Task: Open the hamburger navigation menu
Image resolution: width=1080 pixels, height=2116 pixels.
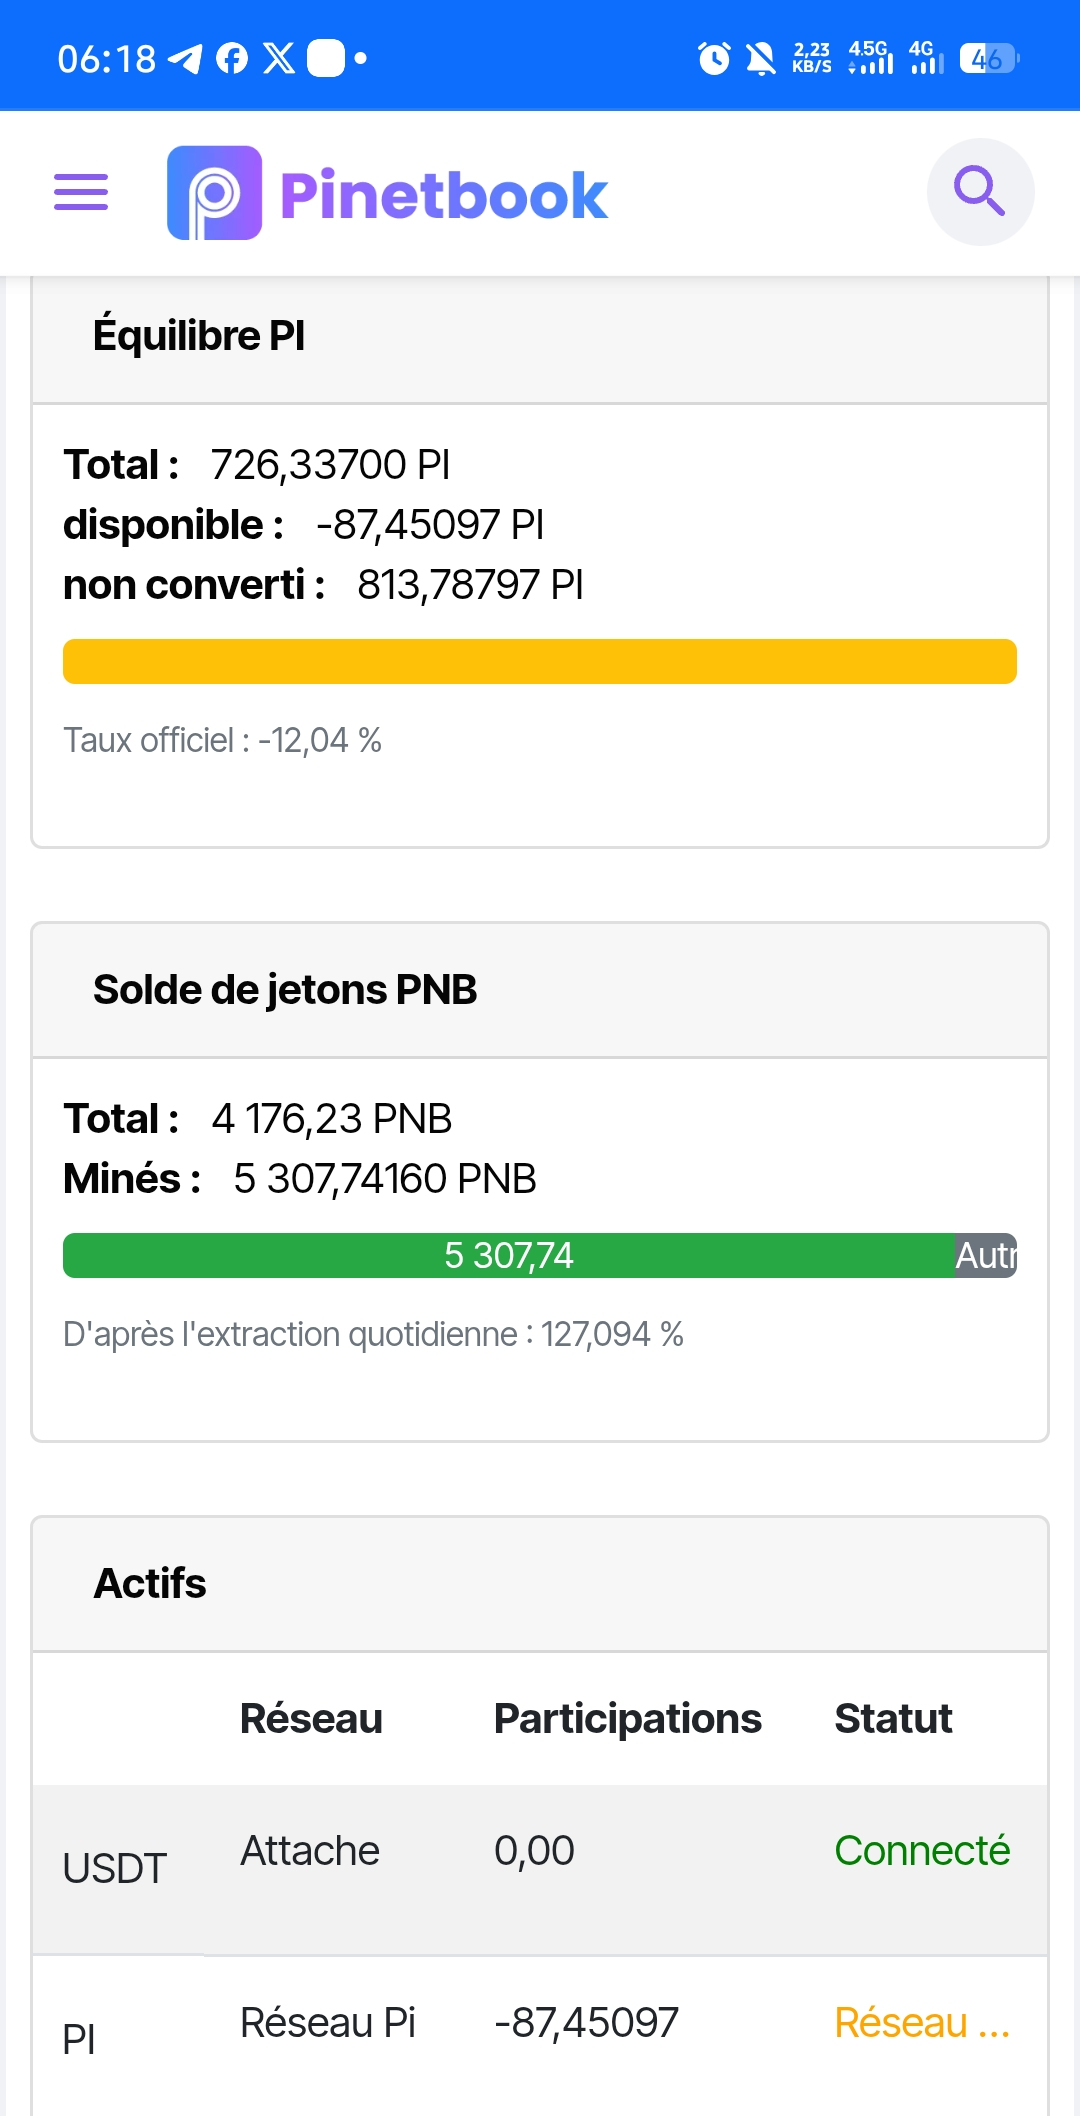Action: [x=81, y=192]
